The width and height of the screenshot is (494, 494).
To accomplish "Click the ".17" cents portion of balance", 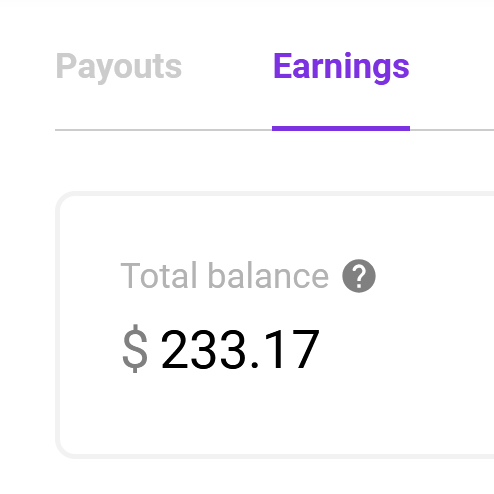I will click(x=285, y=349).
